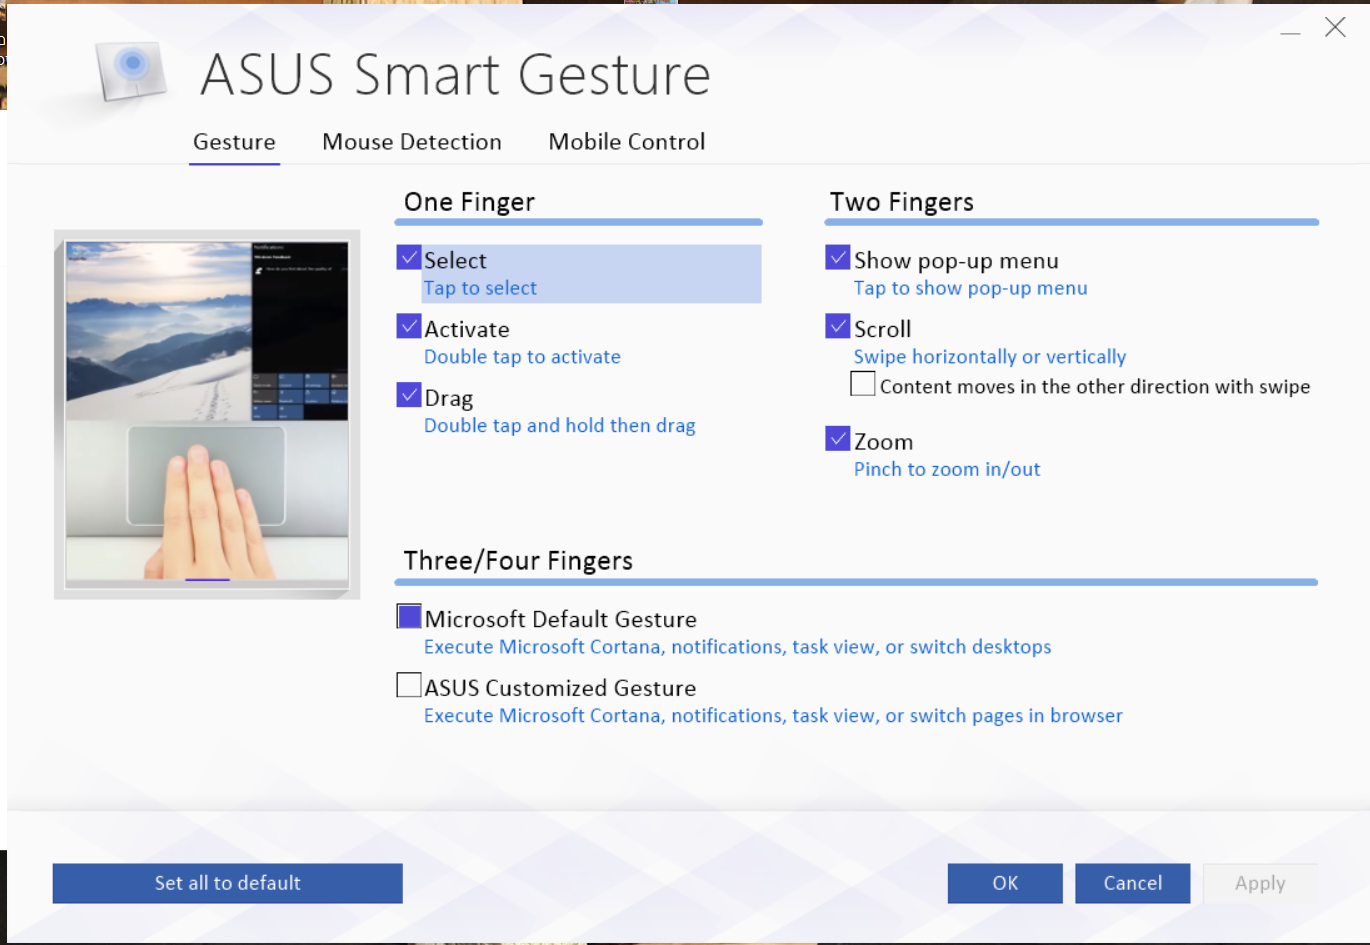Click the ASUS Smart Gesture title text
1370x945 pixels.
(x=455, y=75)
